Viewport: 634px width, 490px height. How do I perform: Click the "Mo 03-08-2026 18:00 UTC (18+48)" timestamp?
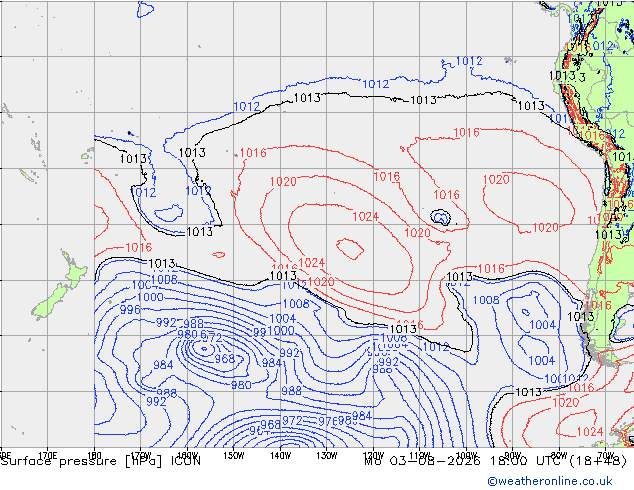pos(495,461)
